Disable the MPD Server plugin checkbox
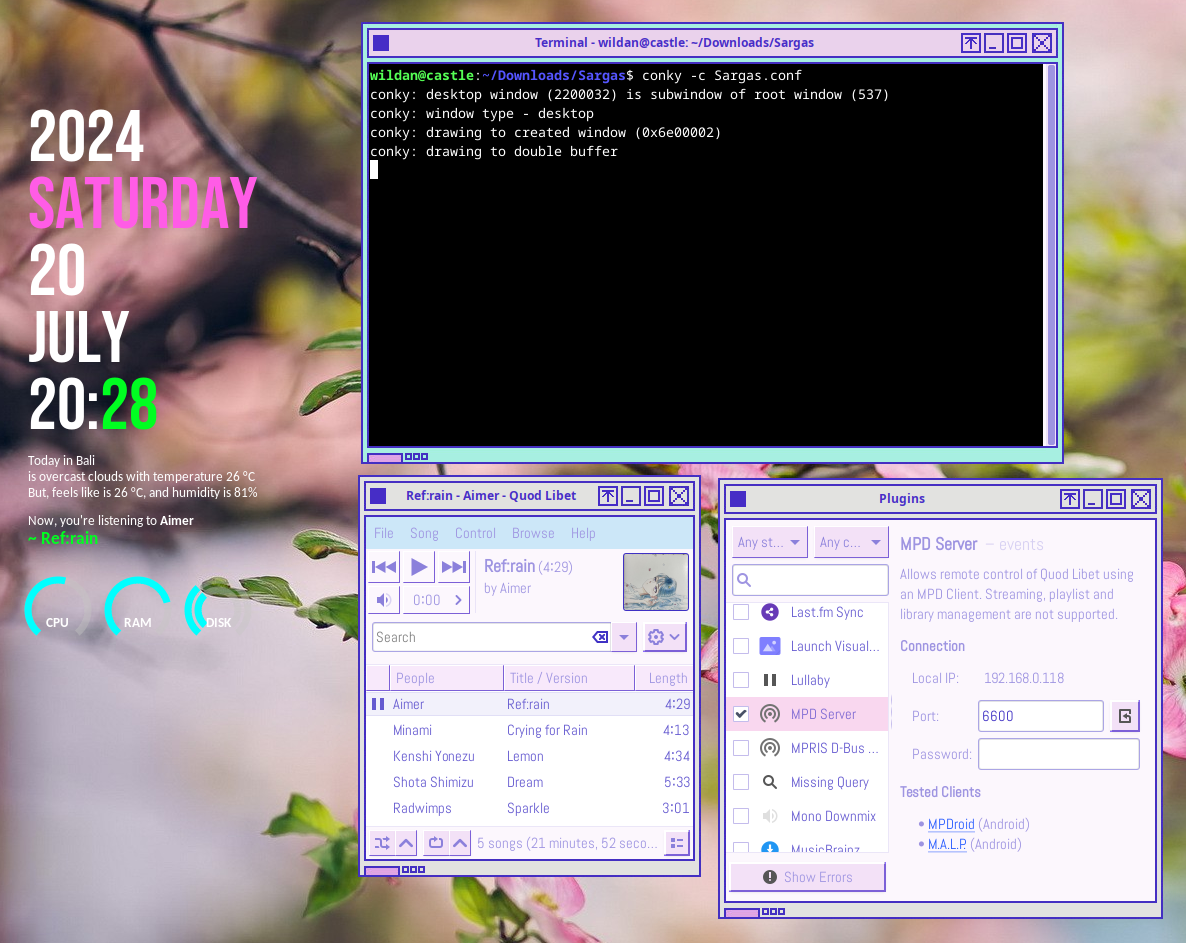The height and width of the screenshot is (943, 1186). [740, 713]
